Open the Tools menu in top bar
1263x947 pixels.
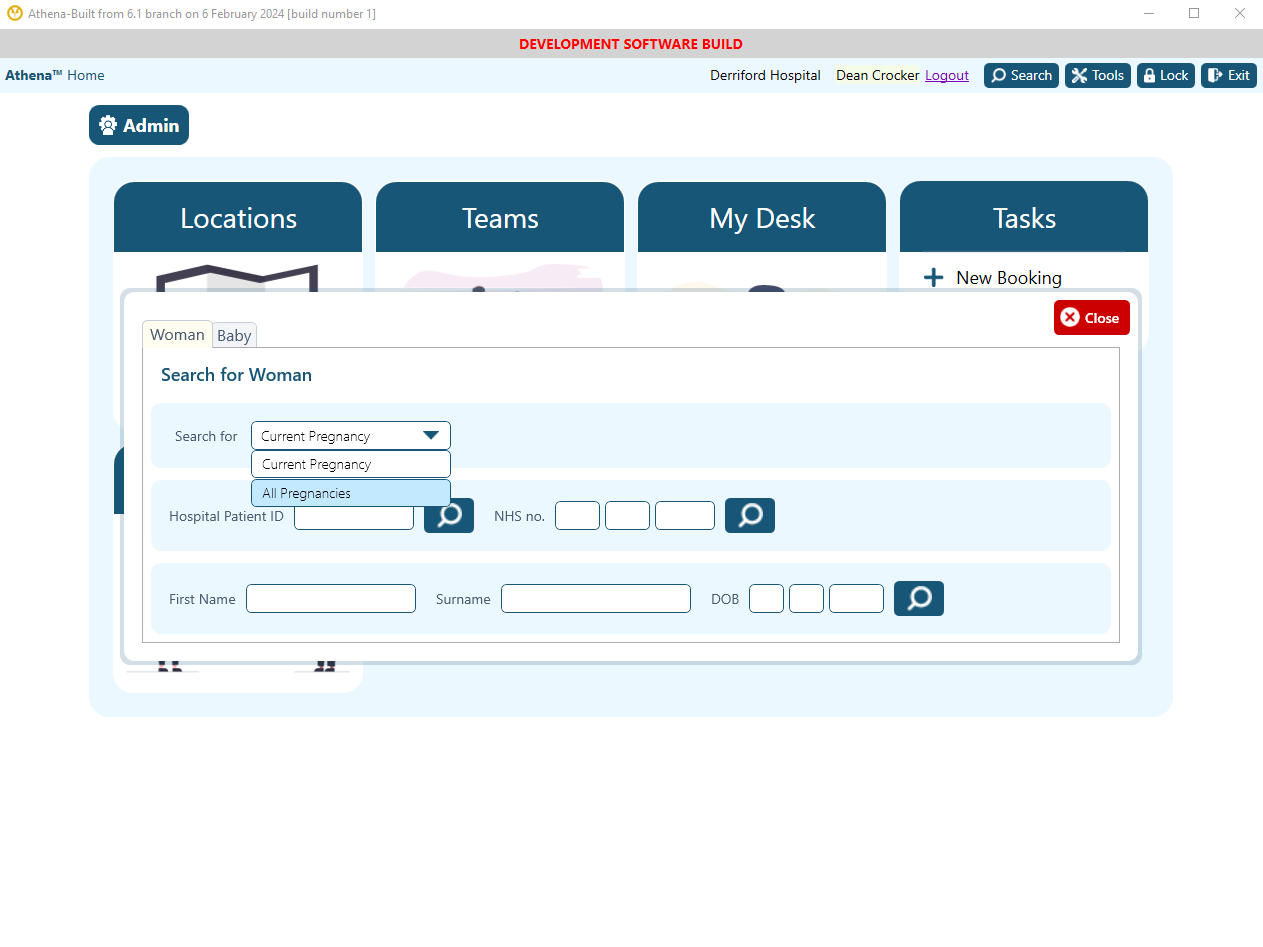pyautogui.click(x=1098, y=75)
